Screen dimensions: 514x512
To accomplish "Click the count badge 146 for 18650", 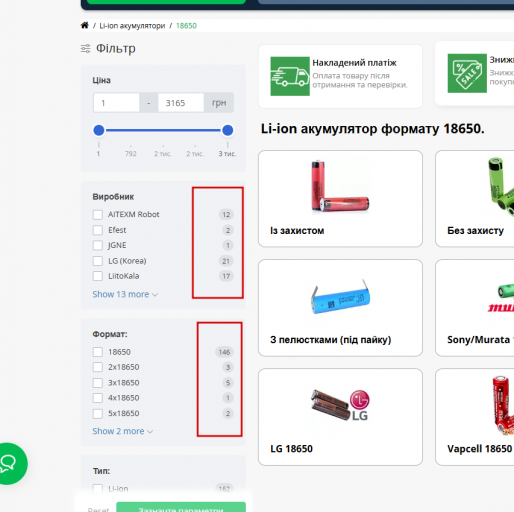I will tap(224, 352).
